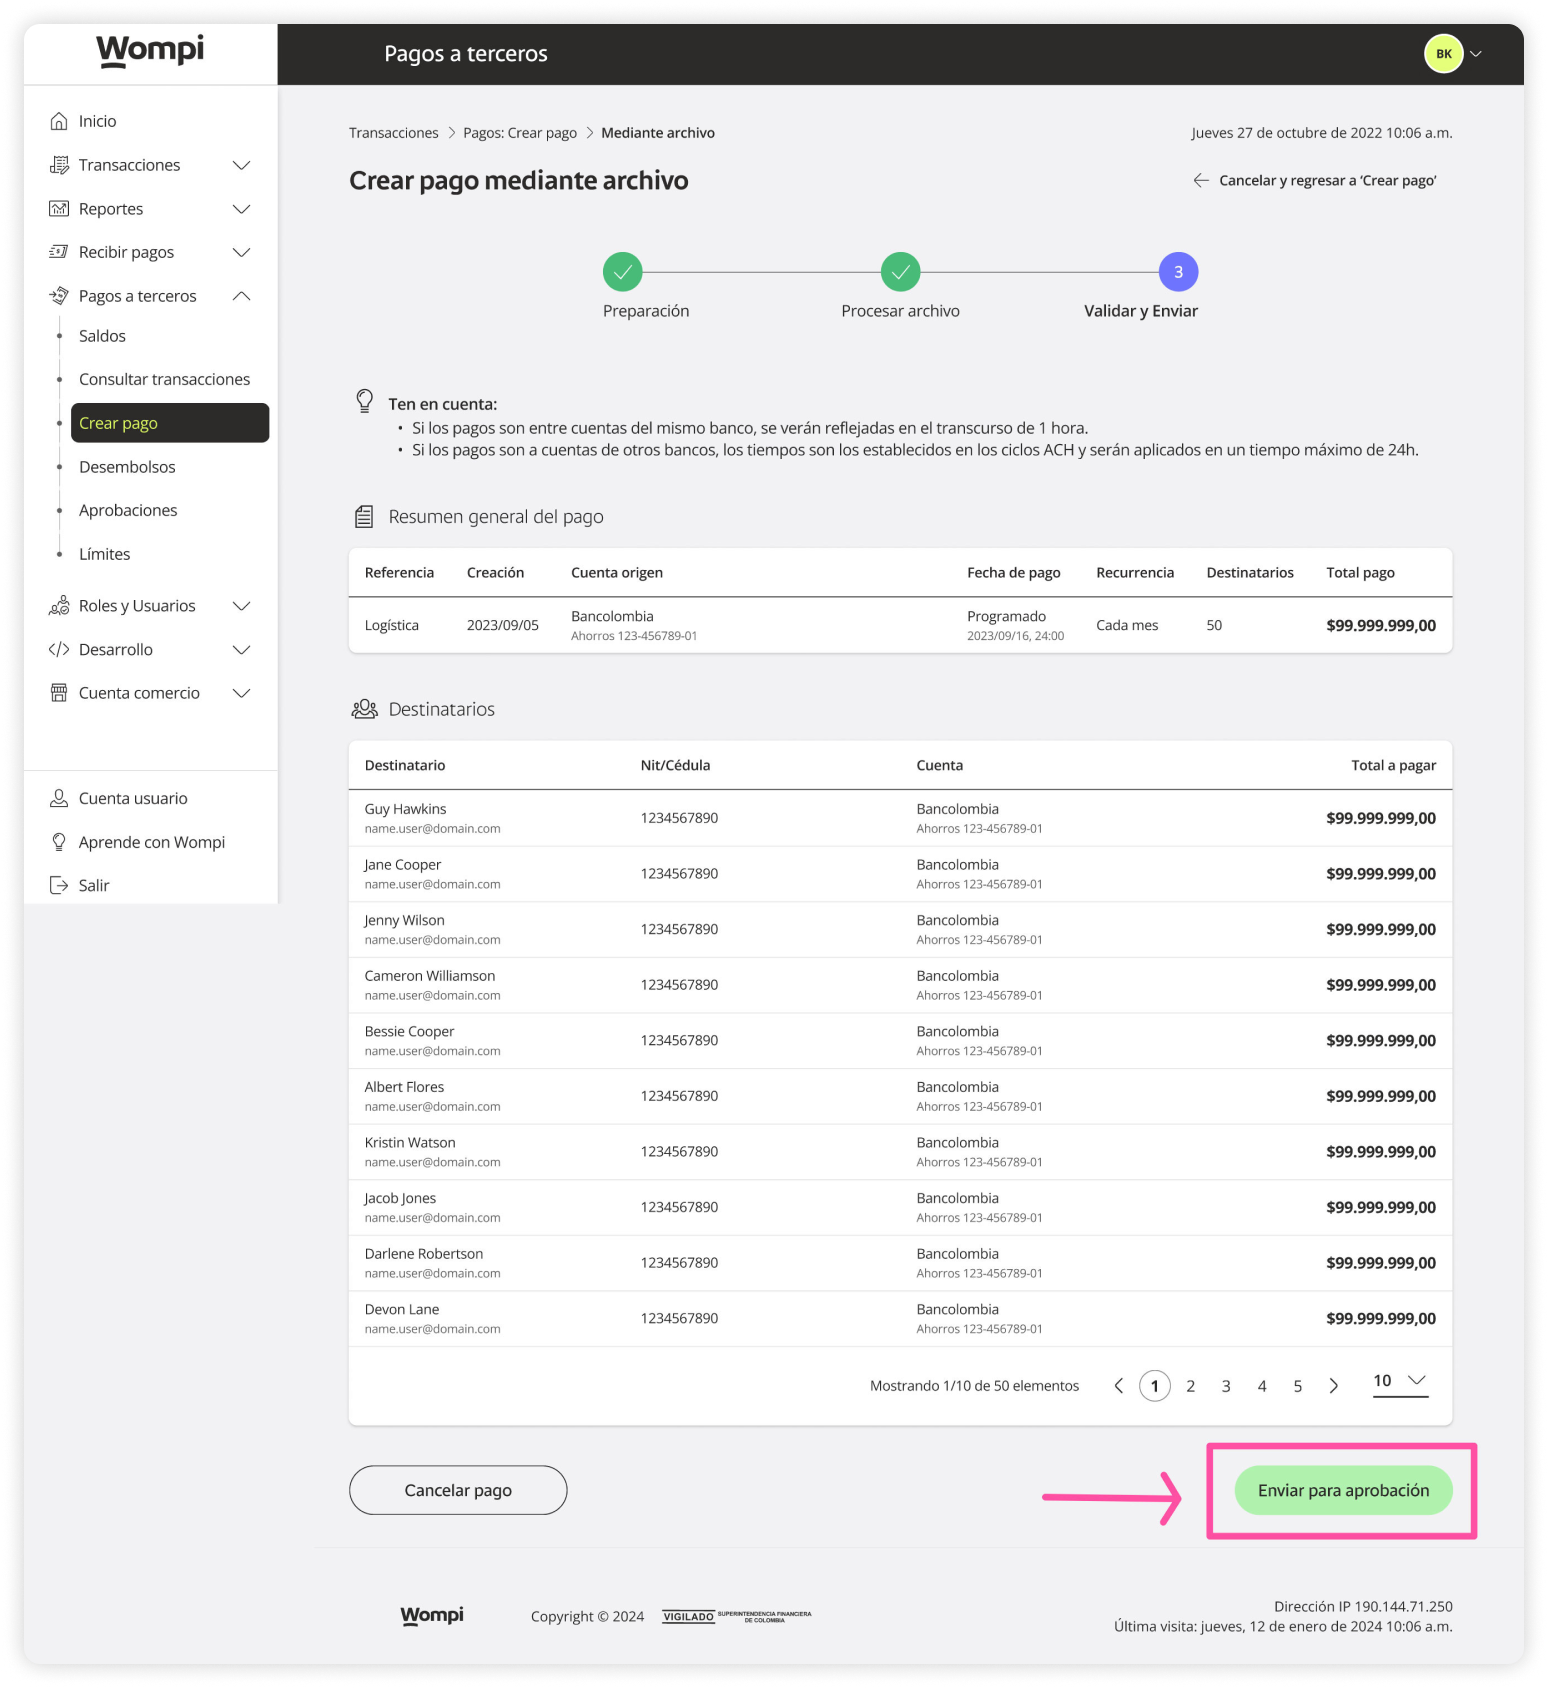The width and height of the screenshot is (1548, 1688).
Task: Click the Aprende con Wompi lightbulb icon
Action: [x=59, y=842]
